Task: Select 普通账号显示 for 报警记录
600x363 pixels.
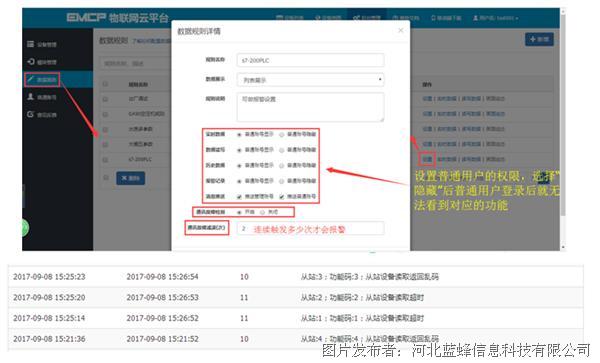Action: point(239,181)
